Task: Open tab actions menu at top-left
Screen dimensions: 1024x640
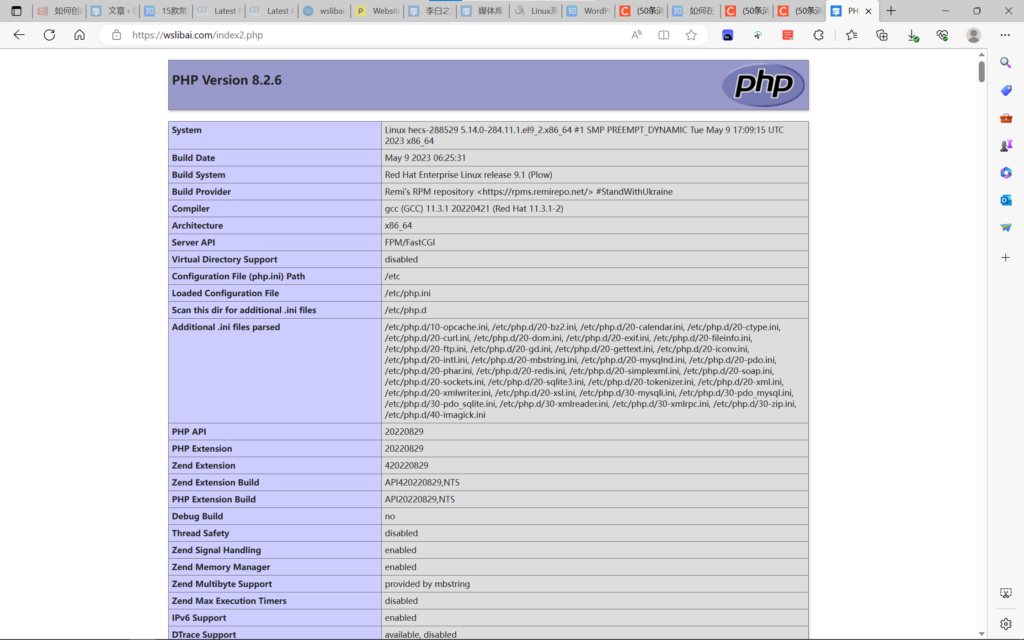Action: [15, 11]
